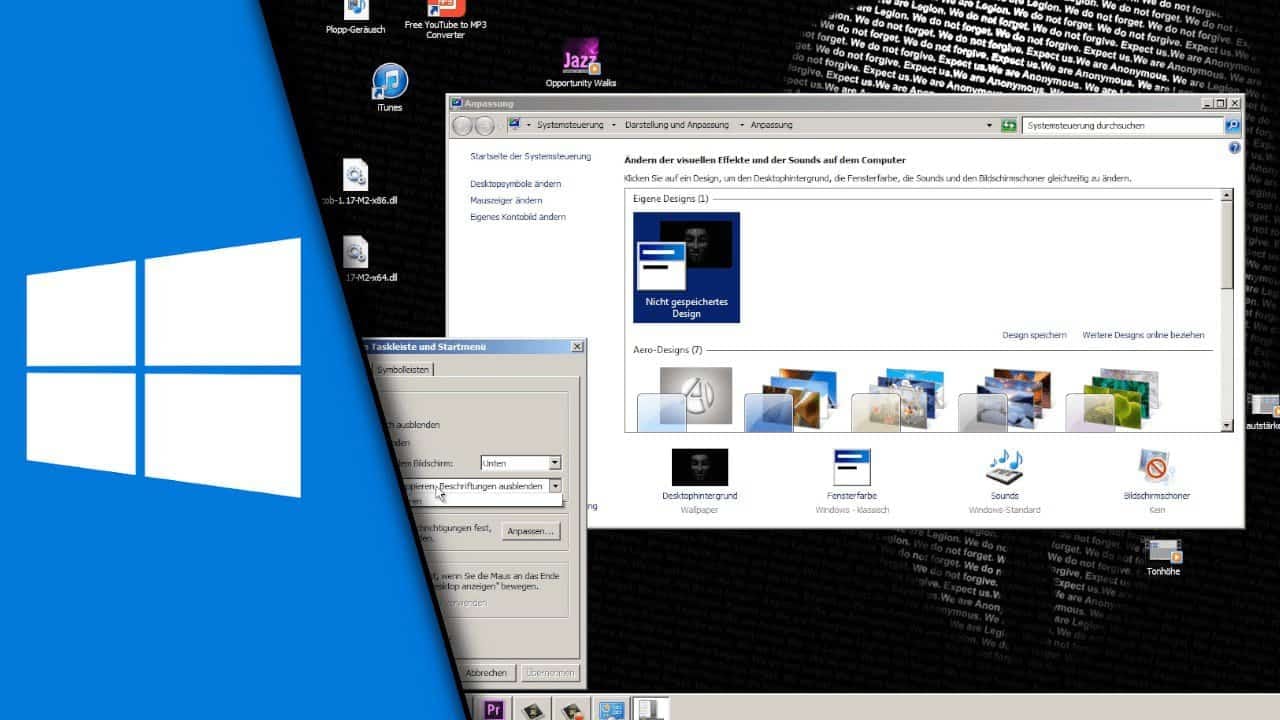Open the Opportunity Walks Jazz icon
Viewport: 1280px width, 720px height.
[x=581, y=63]
